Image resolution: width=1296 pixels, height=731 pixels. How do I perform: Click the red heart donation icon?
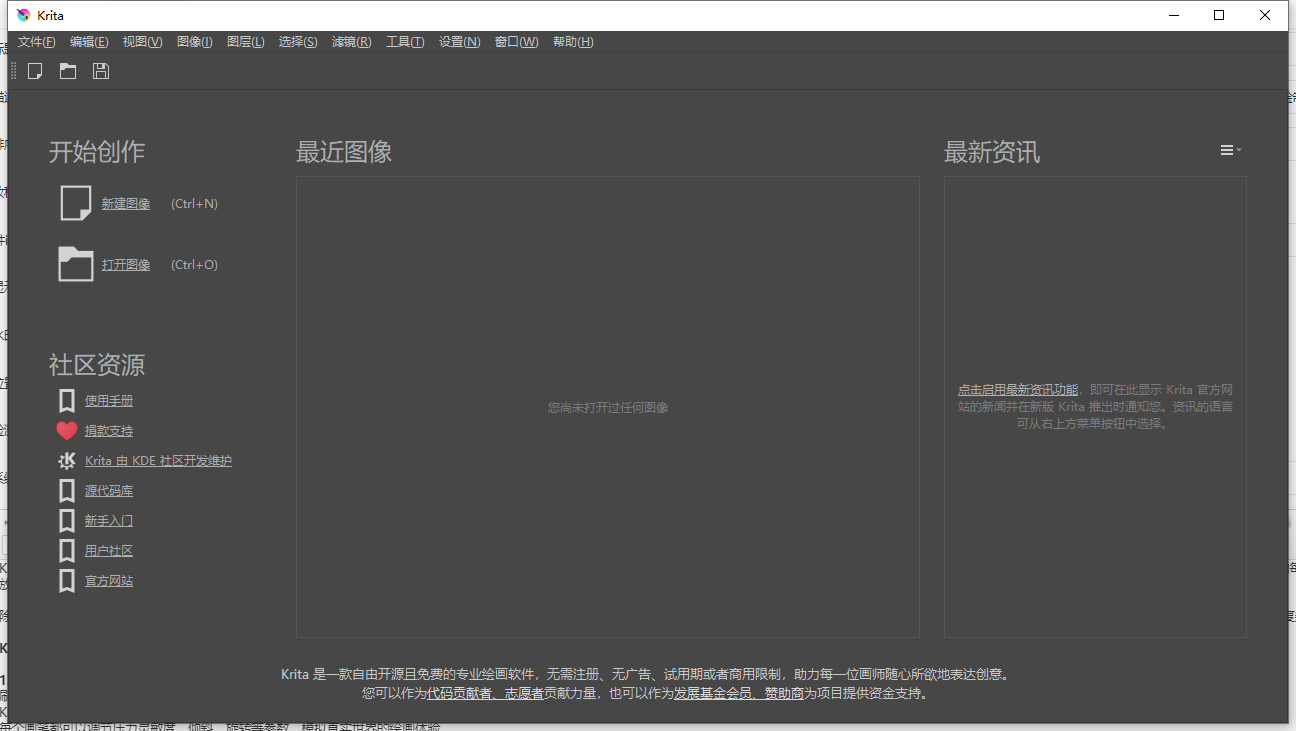(x=67, y=431)
